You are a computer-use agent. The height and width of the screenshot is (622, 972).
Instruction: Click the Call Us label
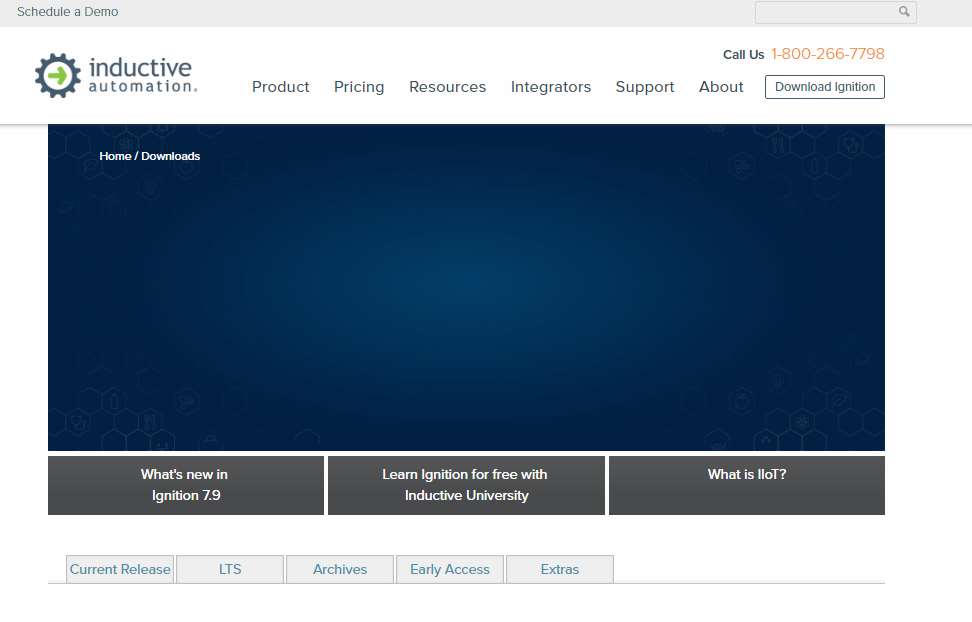point(743,55)
